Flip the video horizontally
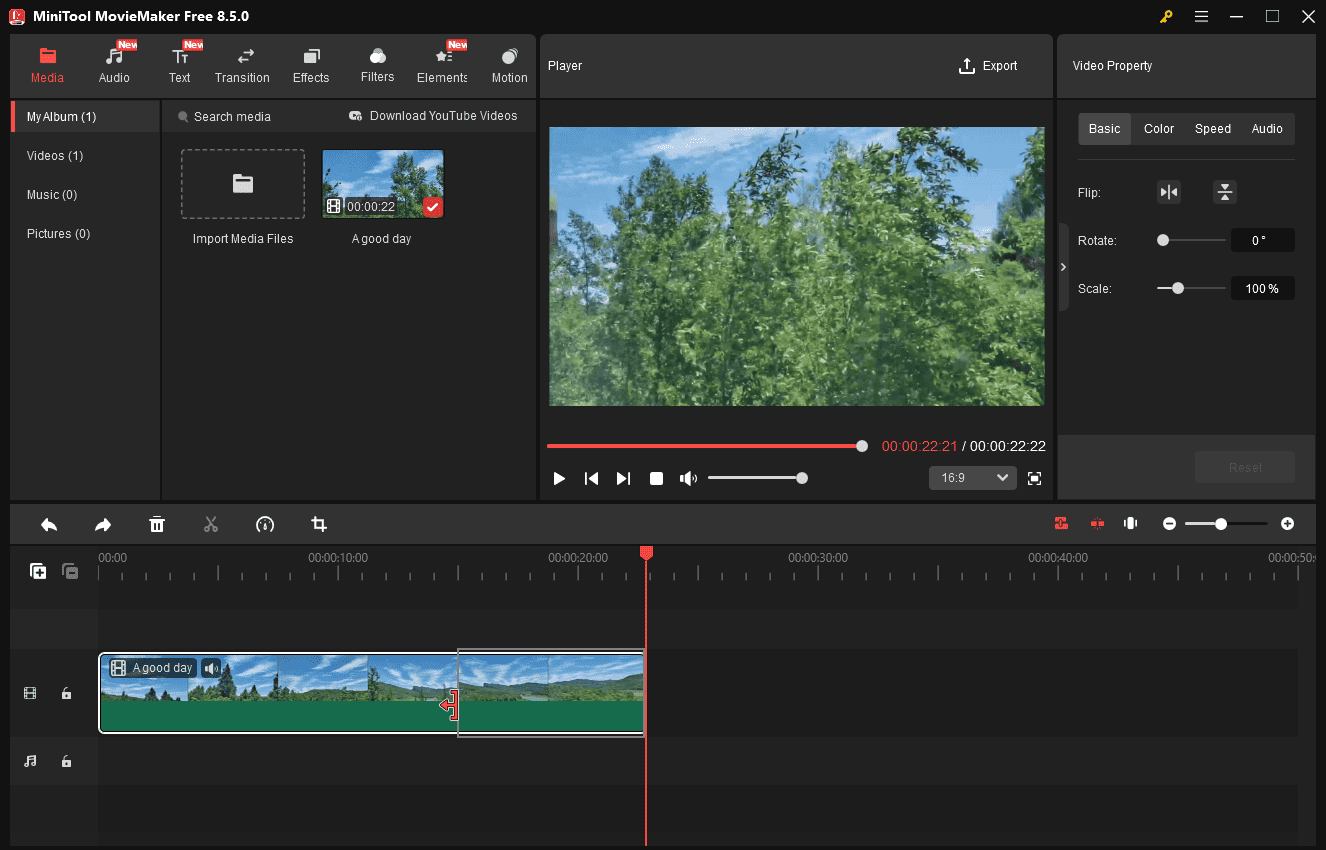Screen dimensions: 1326x850 [1169, 192]
